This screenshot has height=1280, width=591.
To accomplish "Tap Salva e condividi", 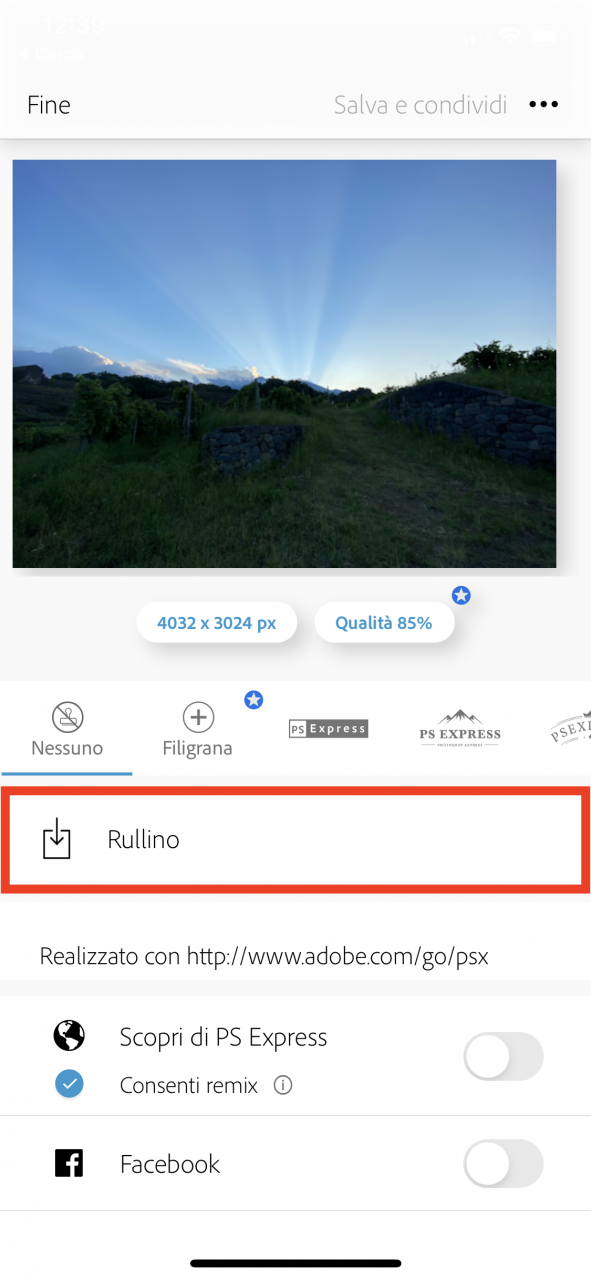I will [420, 105].
